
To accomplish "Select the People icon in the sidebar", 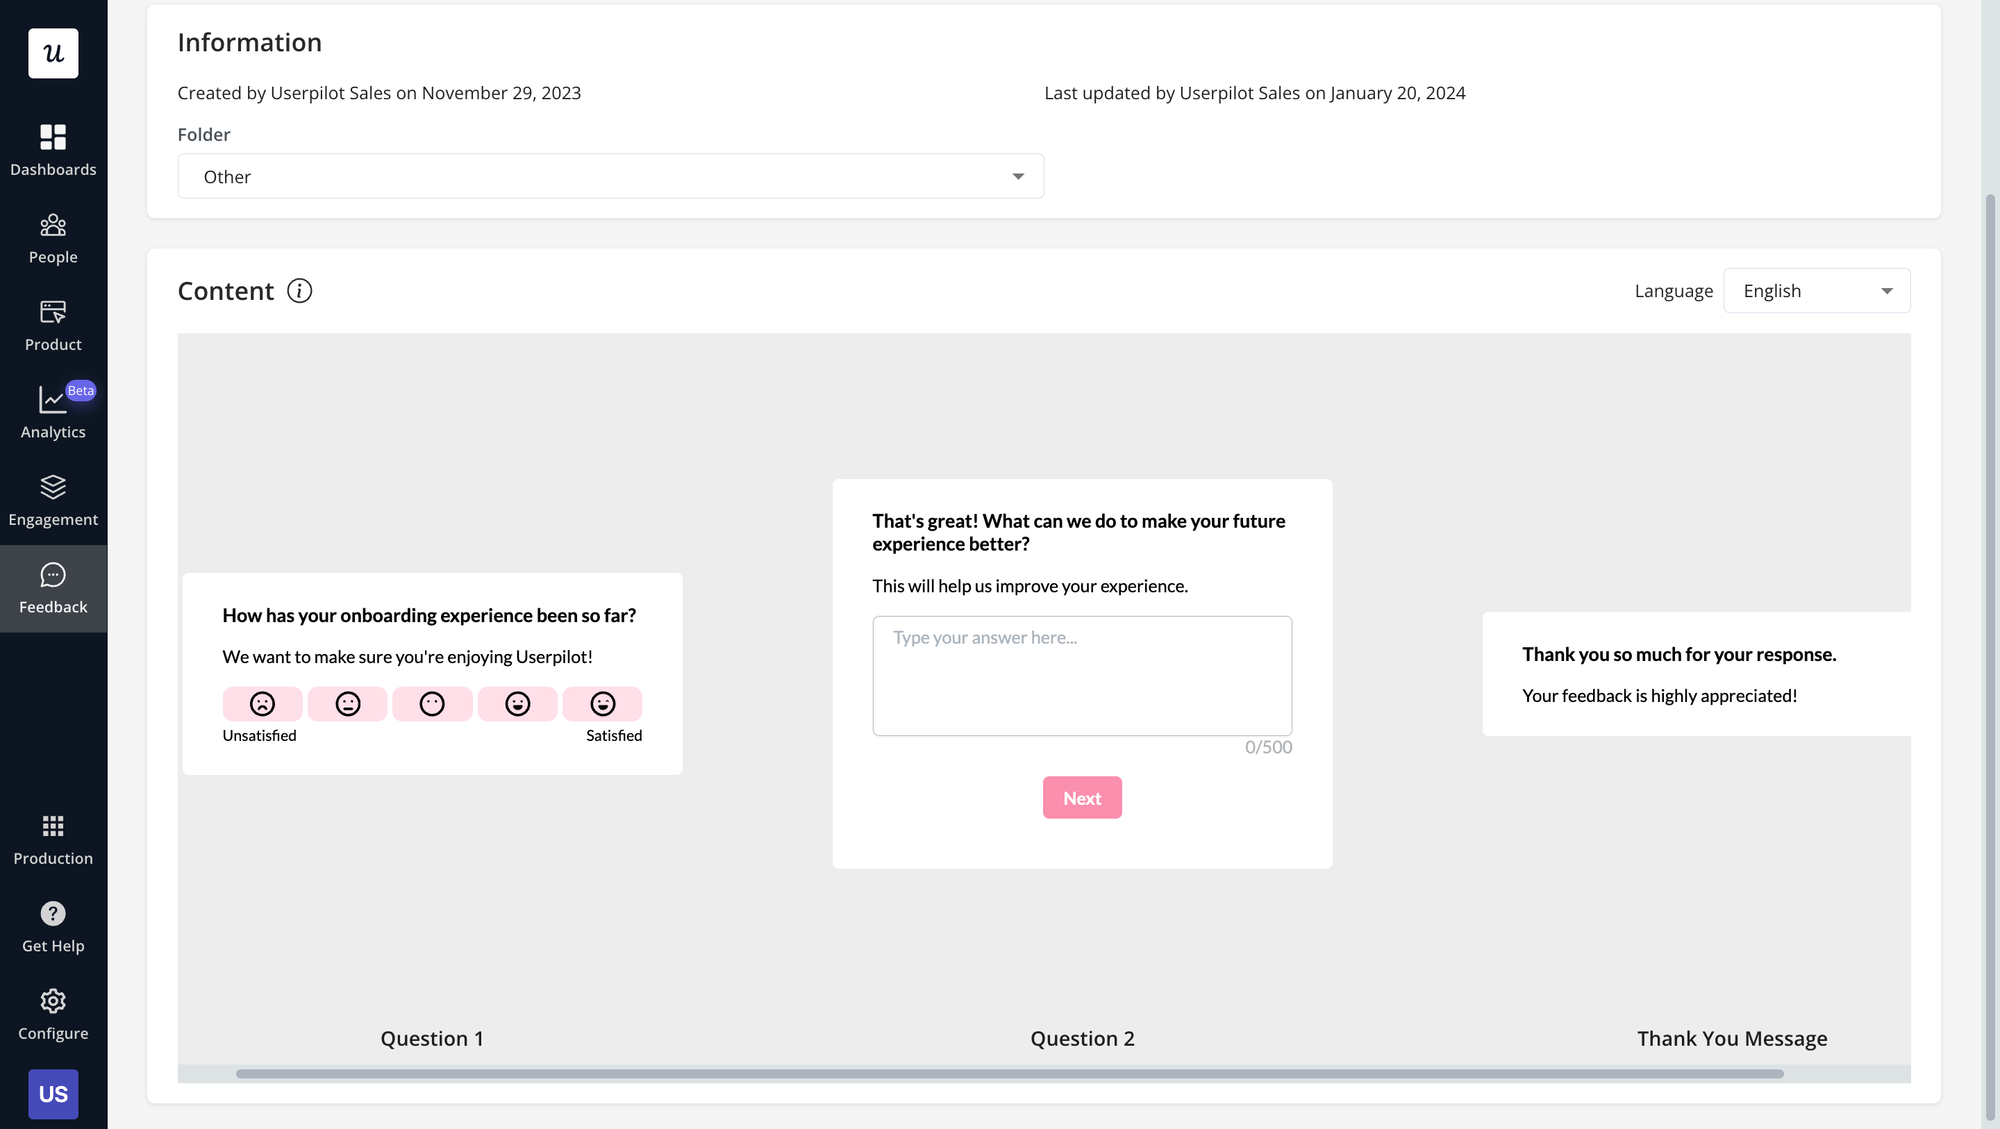I will click(x=53, y=236).
